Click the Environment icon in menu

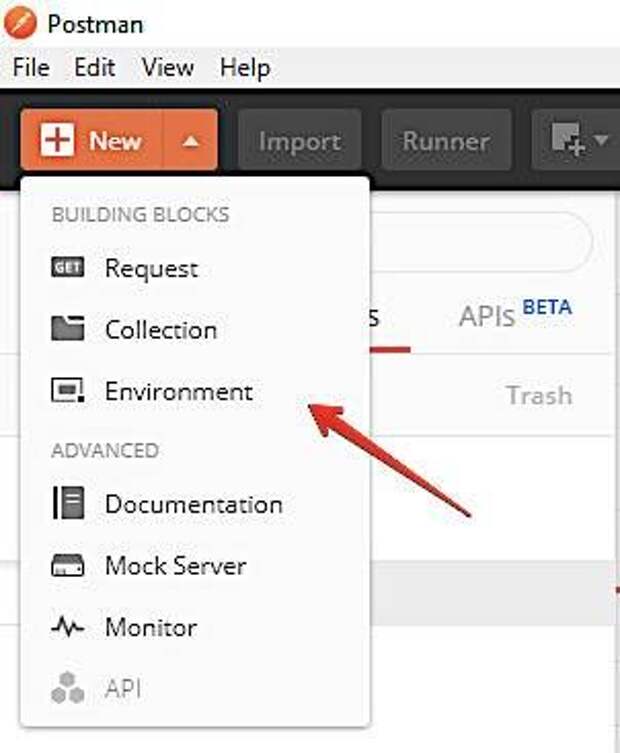coord(68,391)
